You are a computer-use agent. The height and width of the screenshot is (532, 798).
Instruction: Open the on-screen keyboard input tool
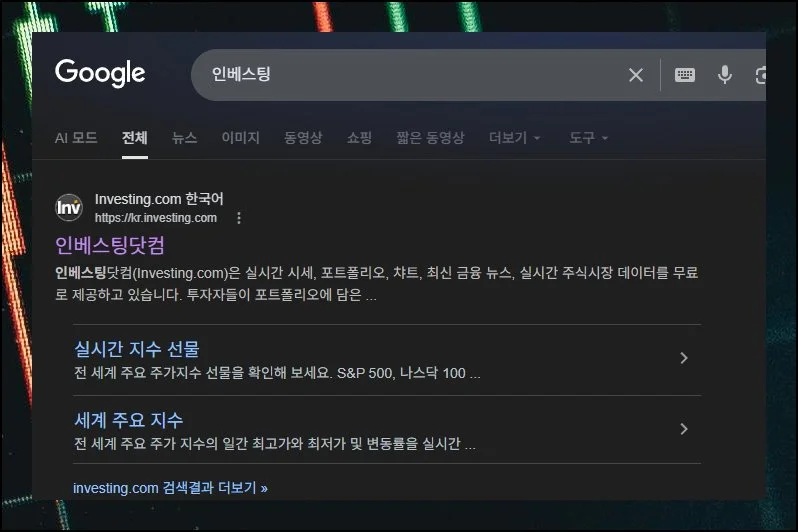(685, 75)
